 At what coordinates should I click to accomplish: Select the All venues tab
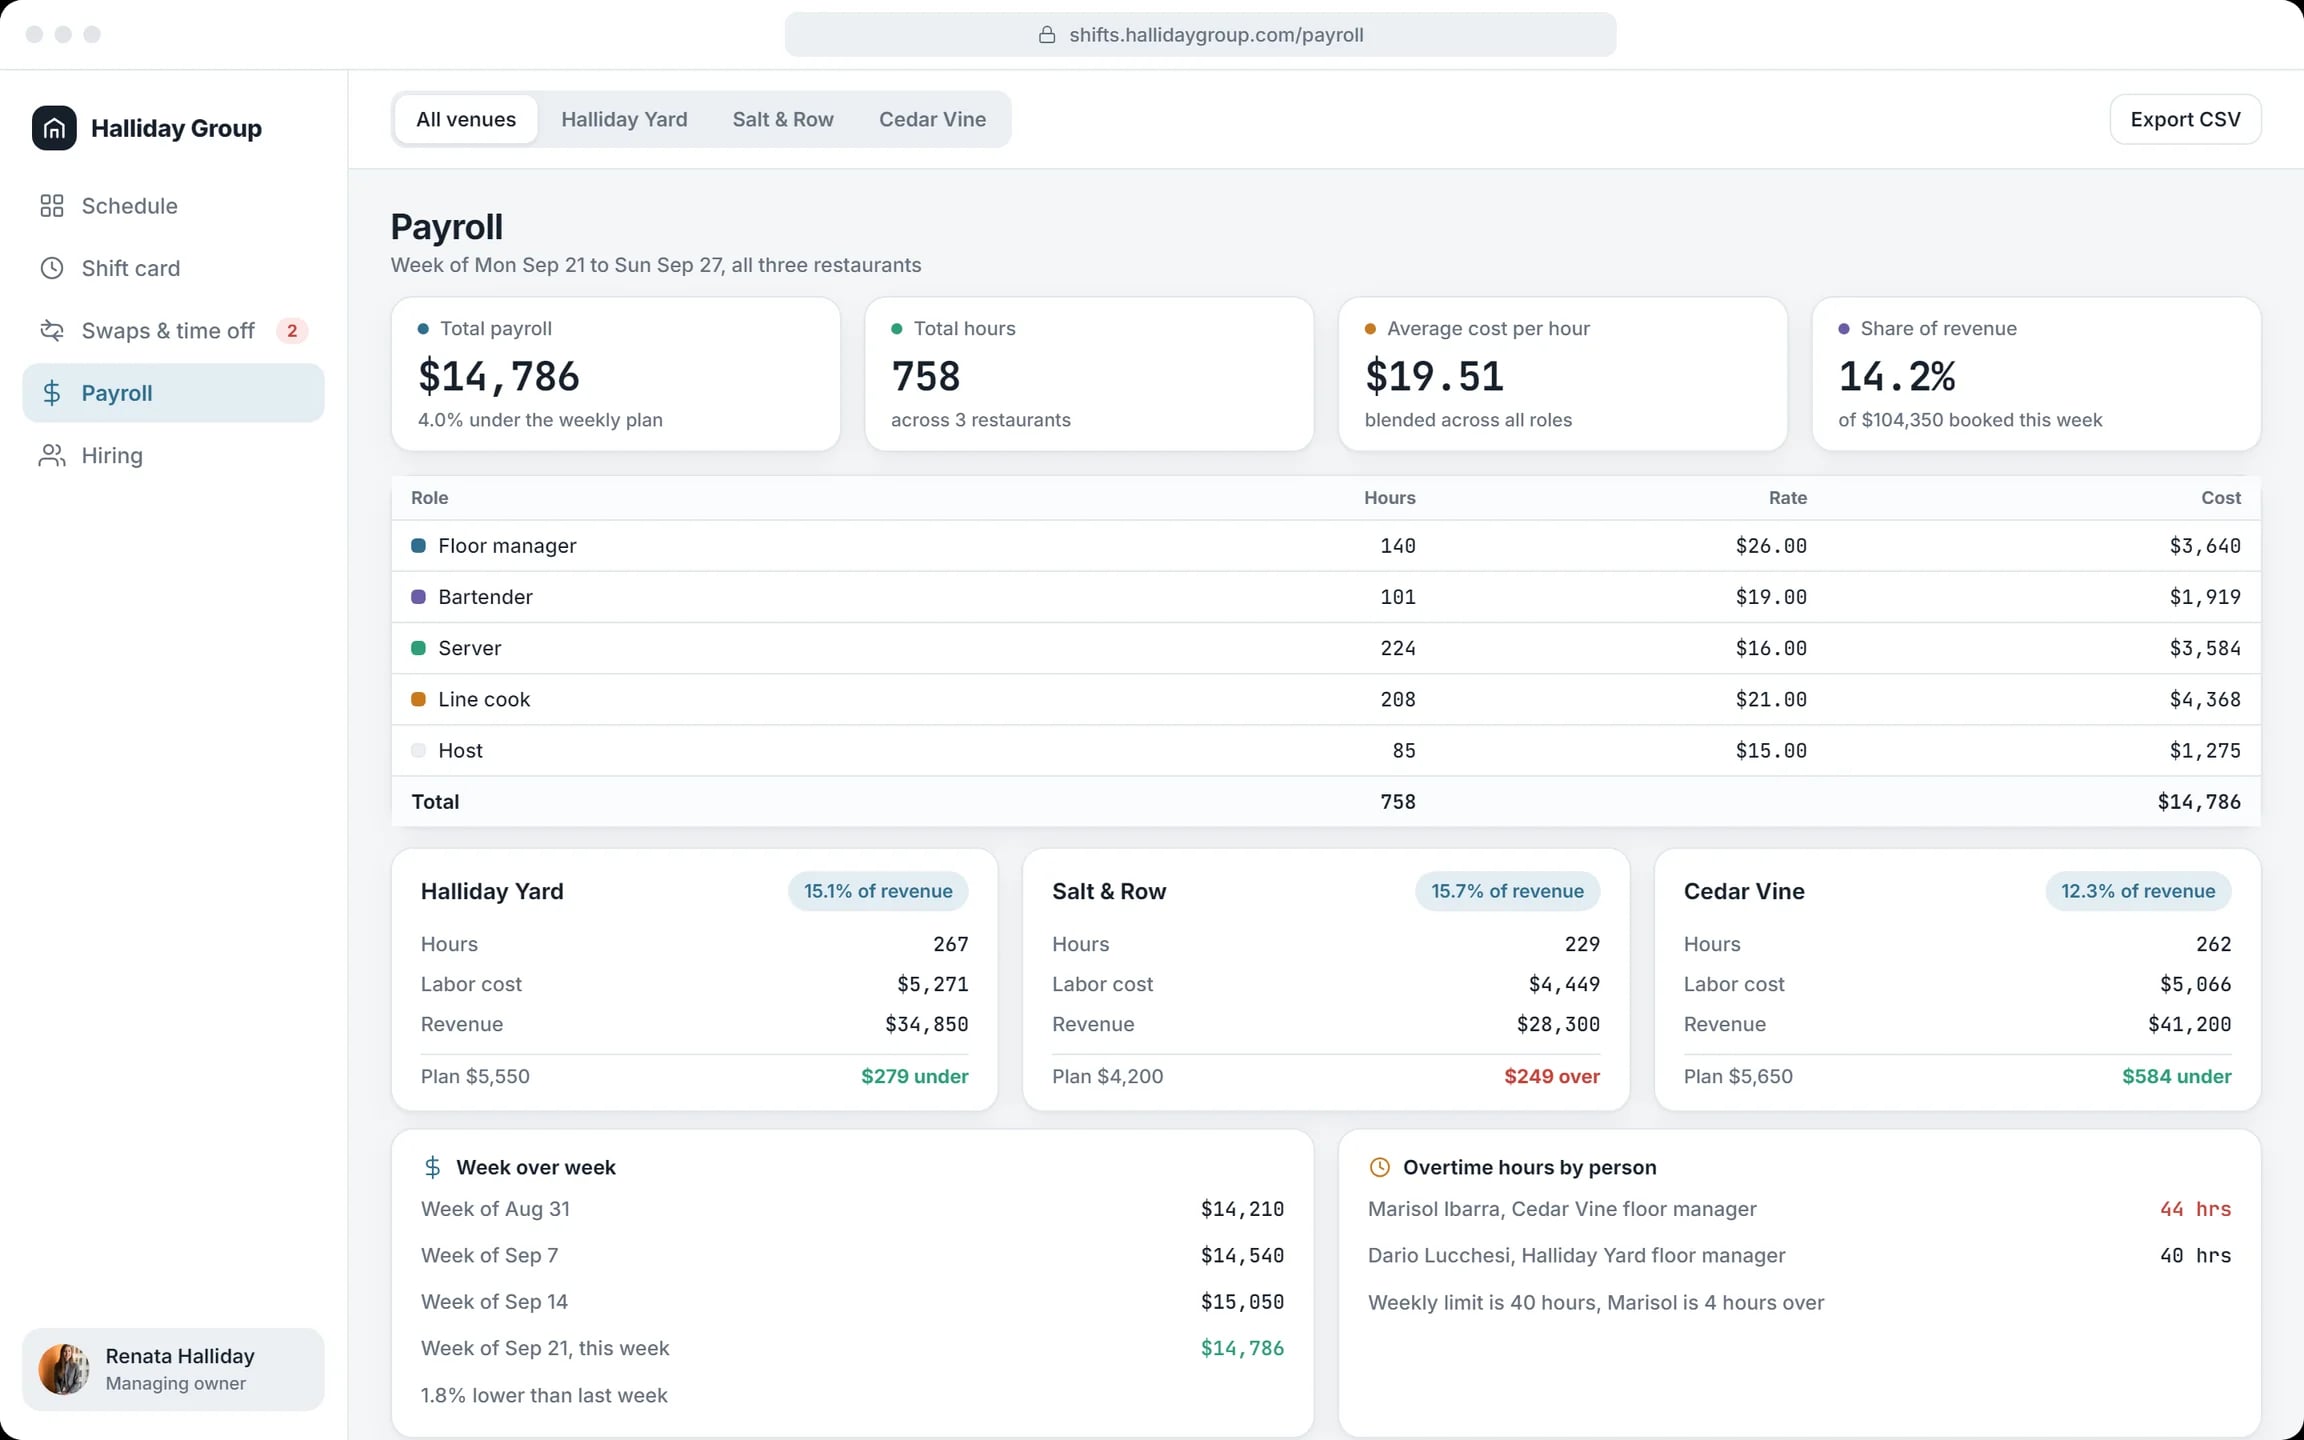pyautogui.click(x=466, y=119)
